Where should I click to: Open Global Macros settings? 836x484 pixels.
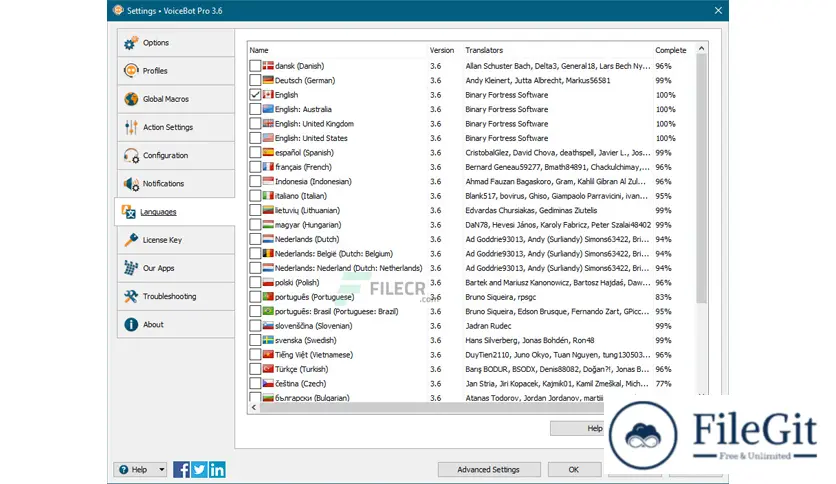tap(176, 99)
